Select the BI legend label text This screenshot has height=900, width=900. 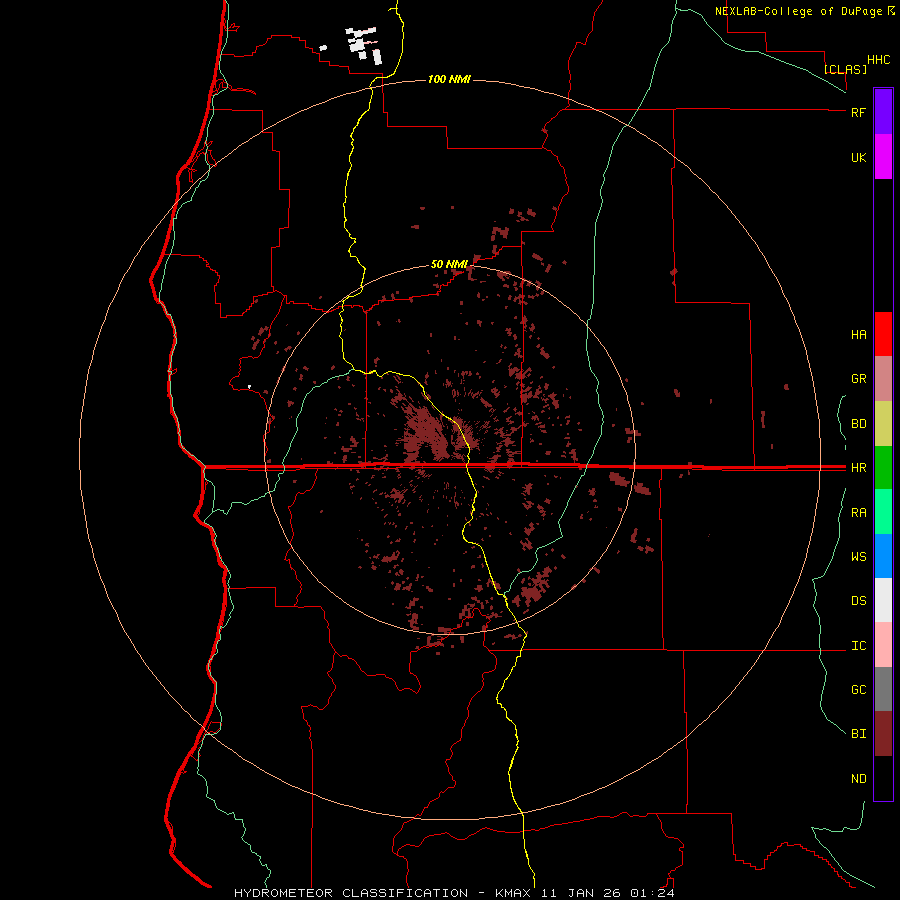(x=858, y=734)
